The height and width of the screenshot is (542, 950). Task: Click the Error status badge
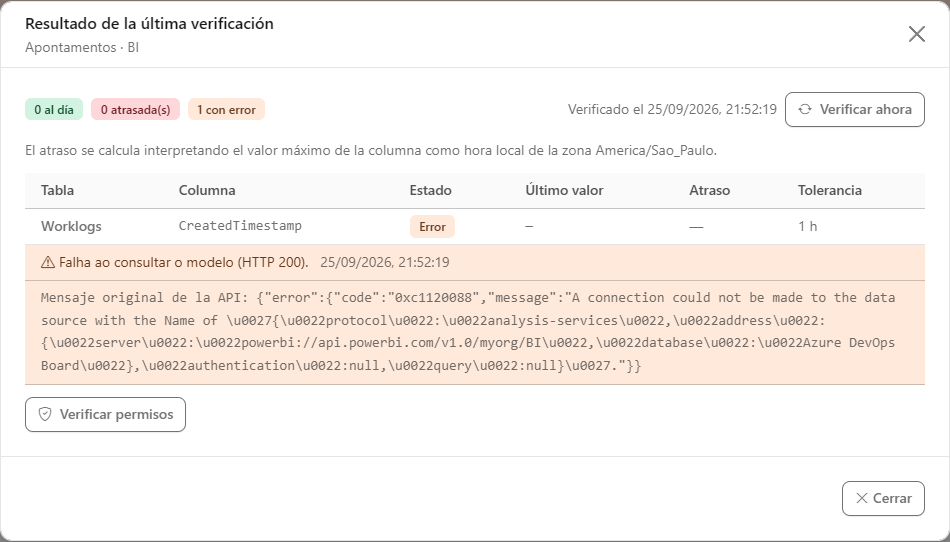[433, 226]
